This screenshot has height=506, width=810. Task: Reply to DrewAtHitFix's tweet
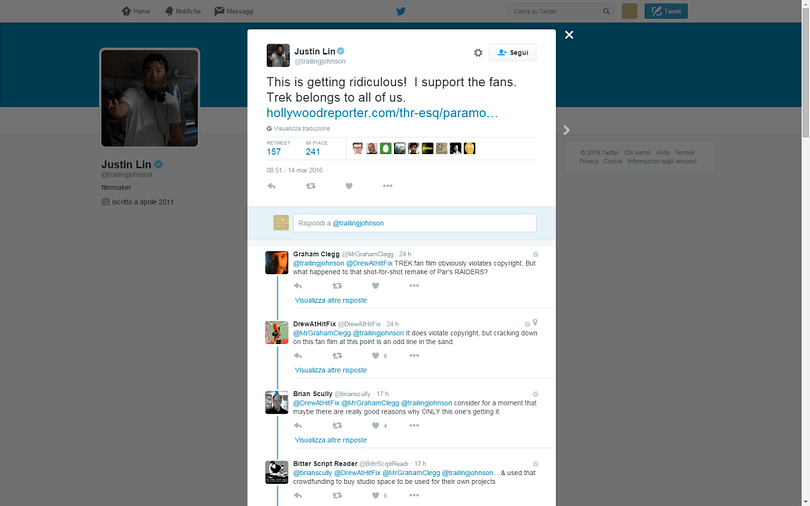298,356
